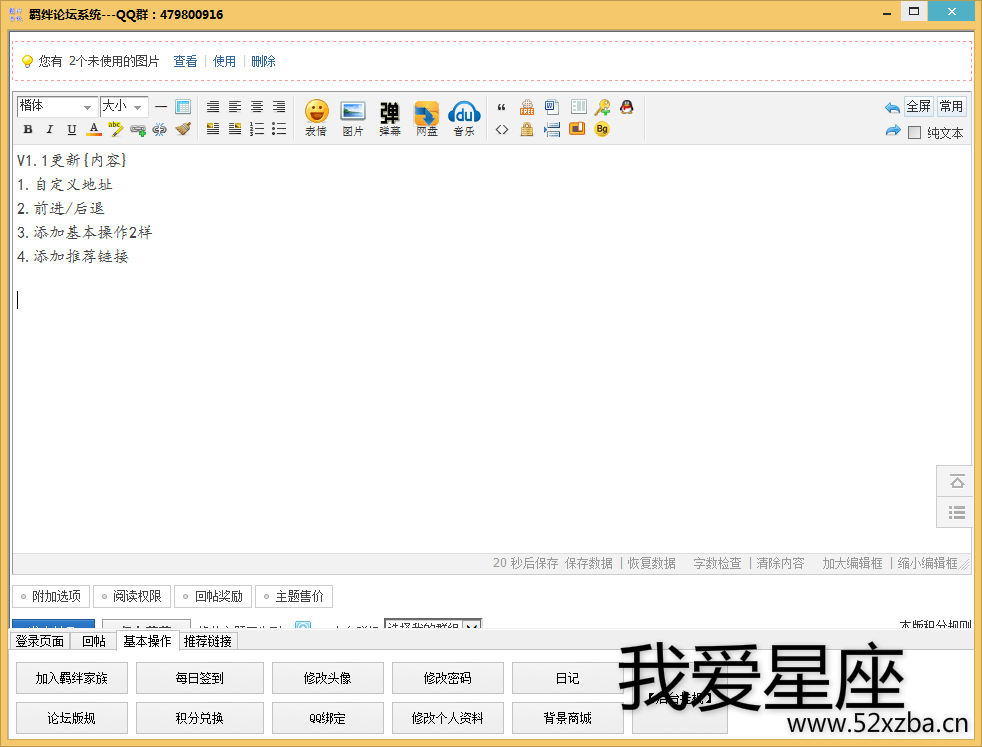The image size is (982, 747).
Task: Click the undo arrow icon
Action: tap(892, 107)
